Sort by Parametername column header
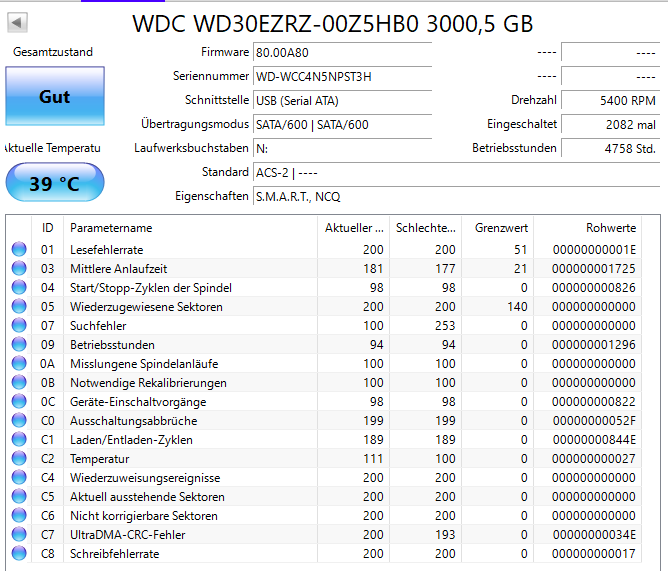 click(x=190, y=228)
